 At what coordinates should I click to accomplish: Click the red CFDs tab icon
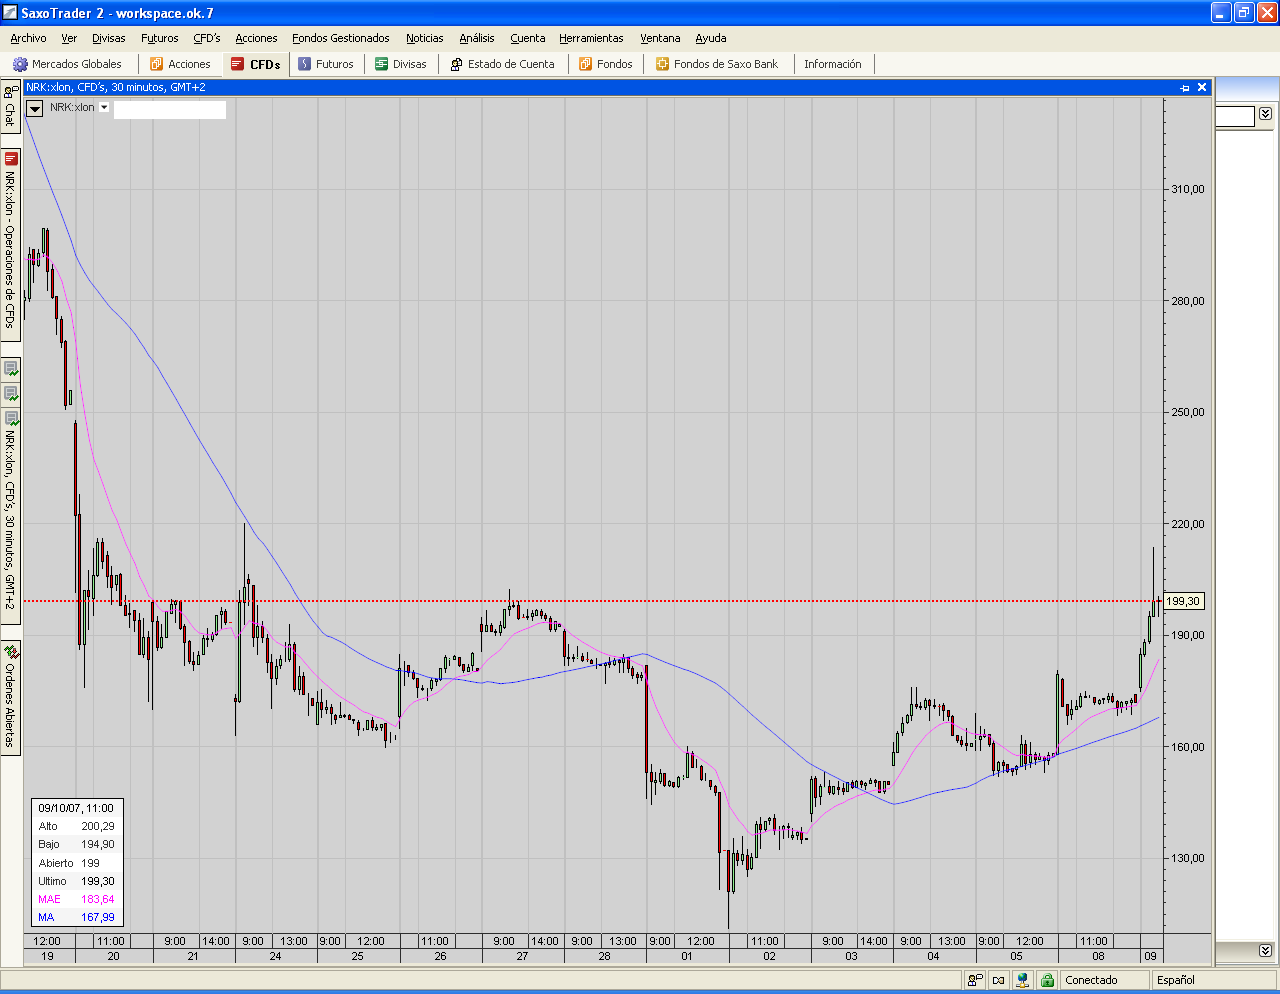pos(237,64)
